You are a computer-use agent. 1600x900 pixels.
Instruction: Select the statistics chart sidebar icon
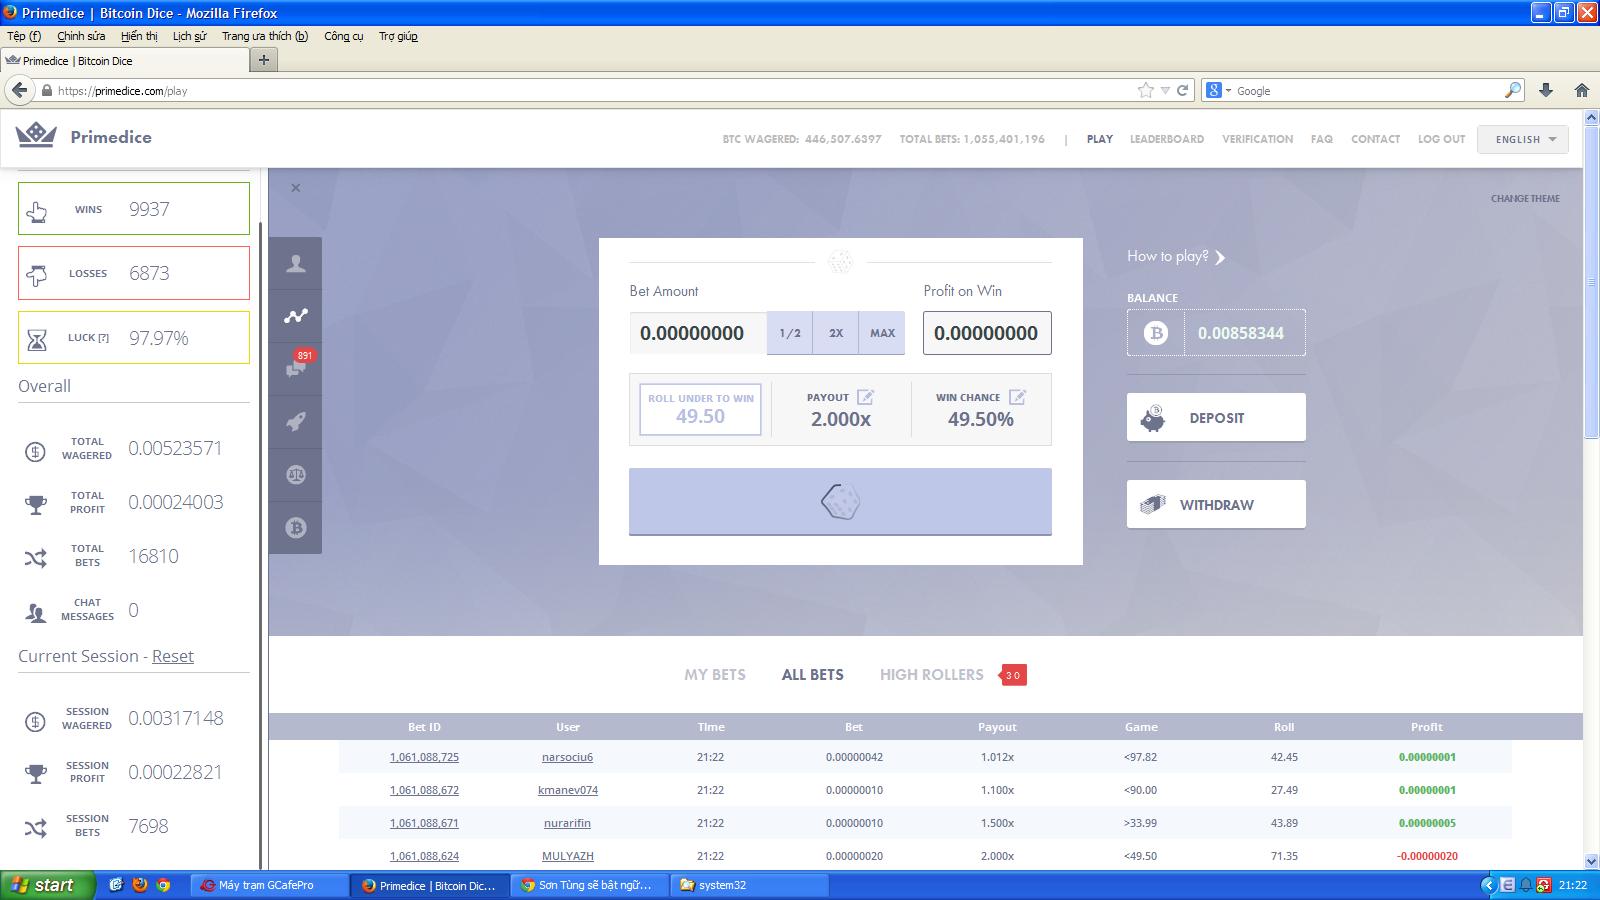295,316
